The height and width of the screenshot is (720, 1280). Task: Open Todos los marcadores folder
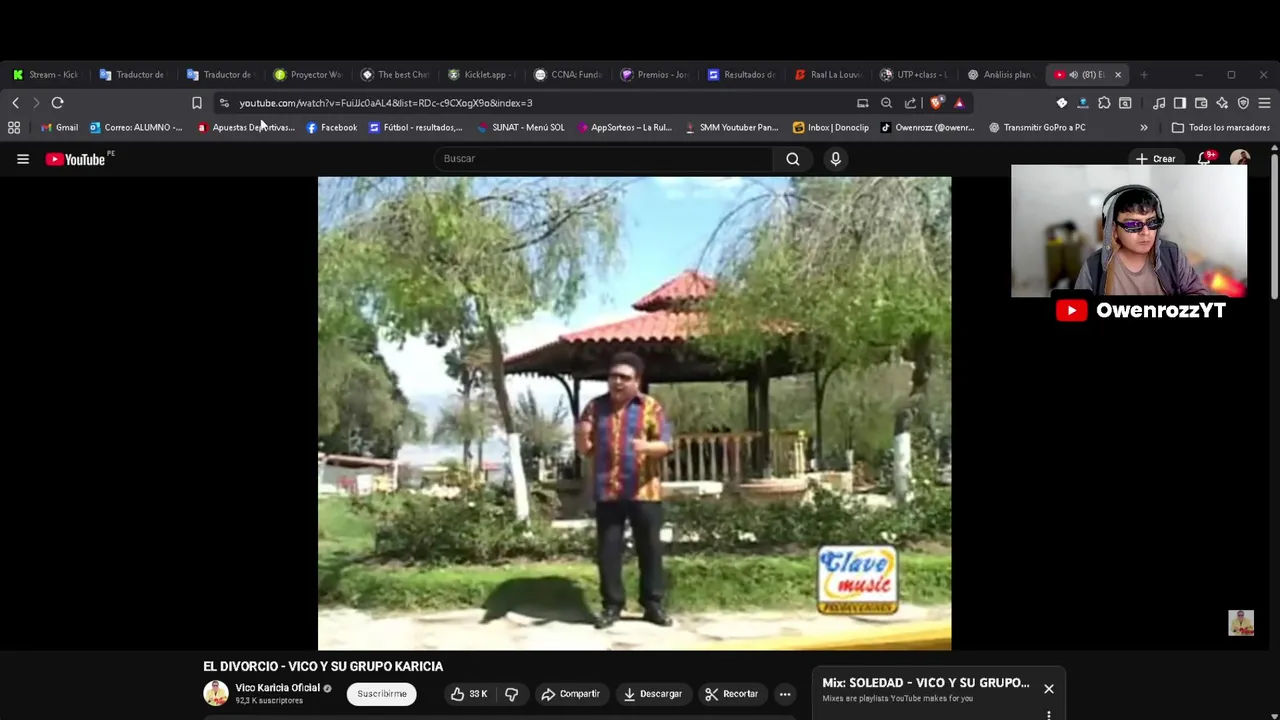coord(1221,128)
